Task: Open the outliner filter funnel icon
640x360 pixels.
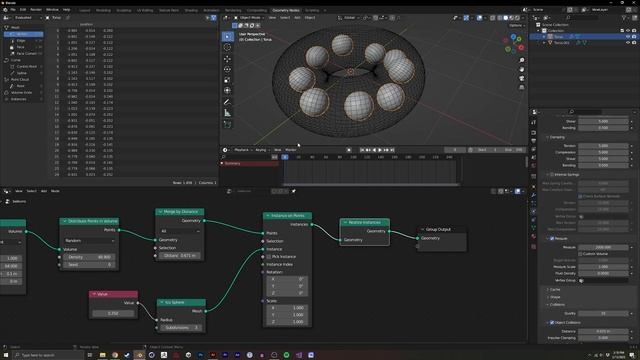Action: pos(624,18)
